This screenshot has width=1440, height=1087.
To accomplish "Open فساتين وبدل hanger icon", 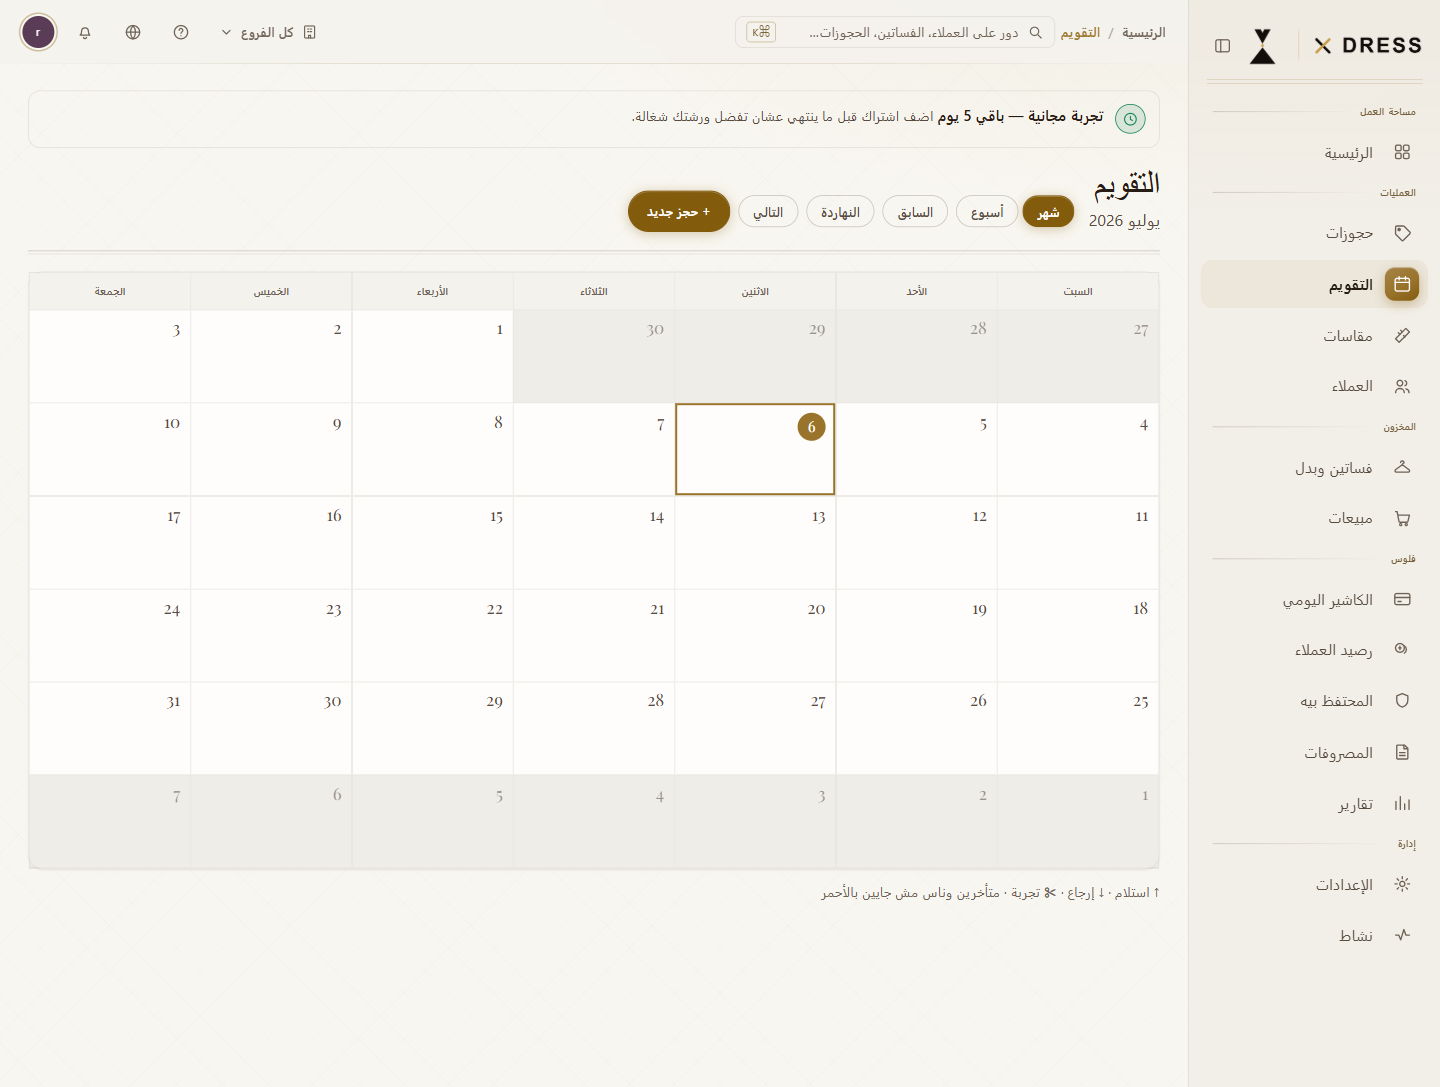I will point(1402,467).
